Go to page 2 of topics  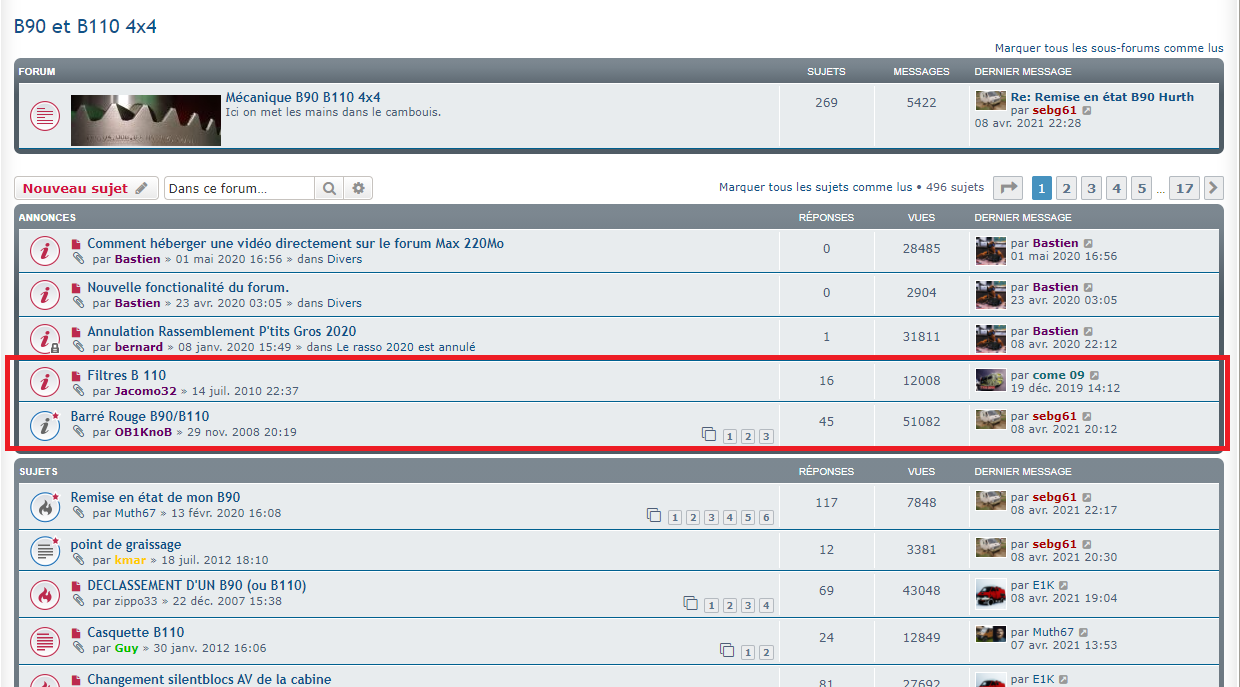pyautogui.click(x=1067, y=188)
